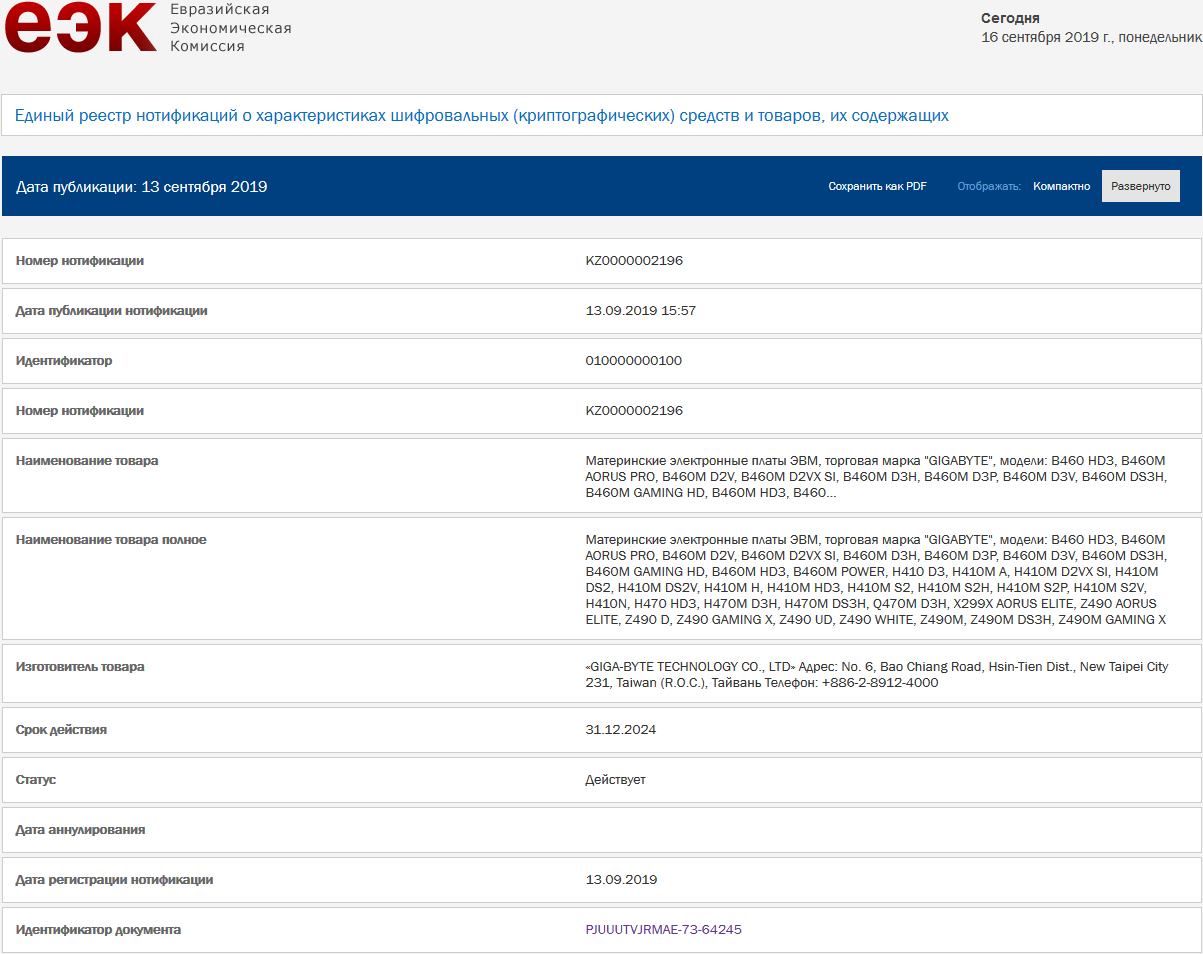Click the Наименование товара полное label
This screenshot has height=954, width=1203.
(111, 540)
